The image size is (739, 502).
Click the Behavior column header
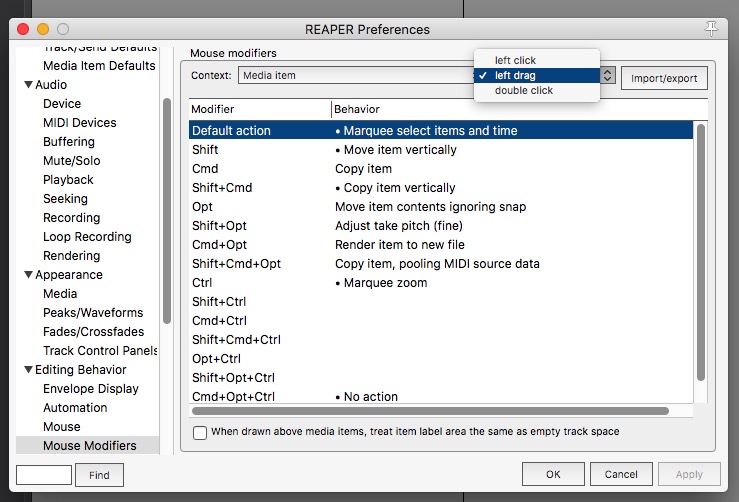coord(519,109)
